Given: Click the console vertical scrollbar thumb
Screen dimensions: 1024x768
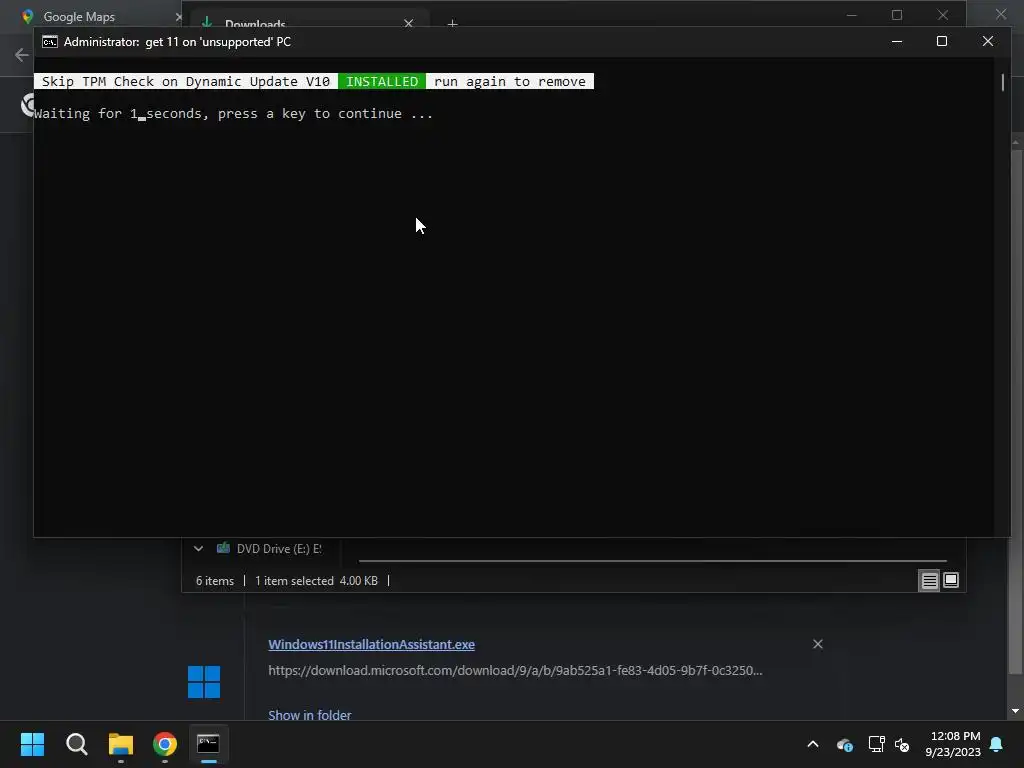Looking at the screenshot, I should pos(1002,82).
